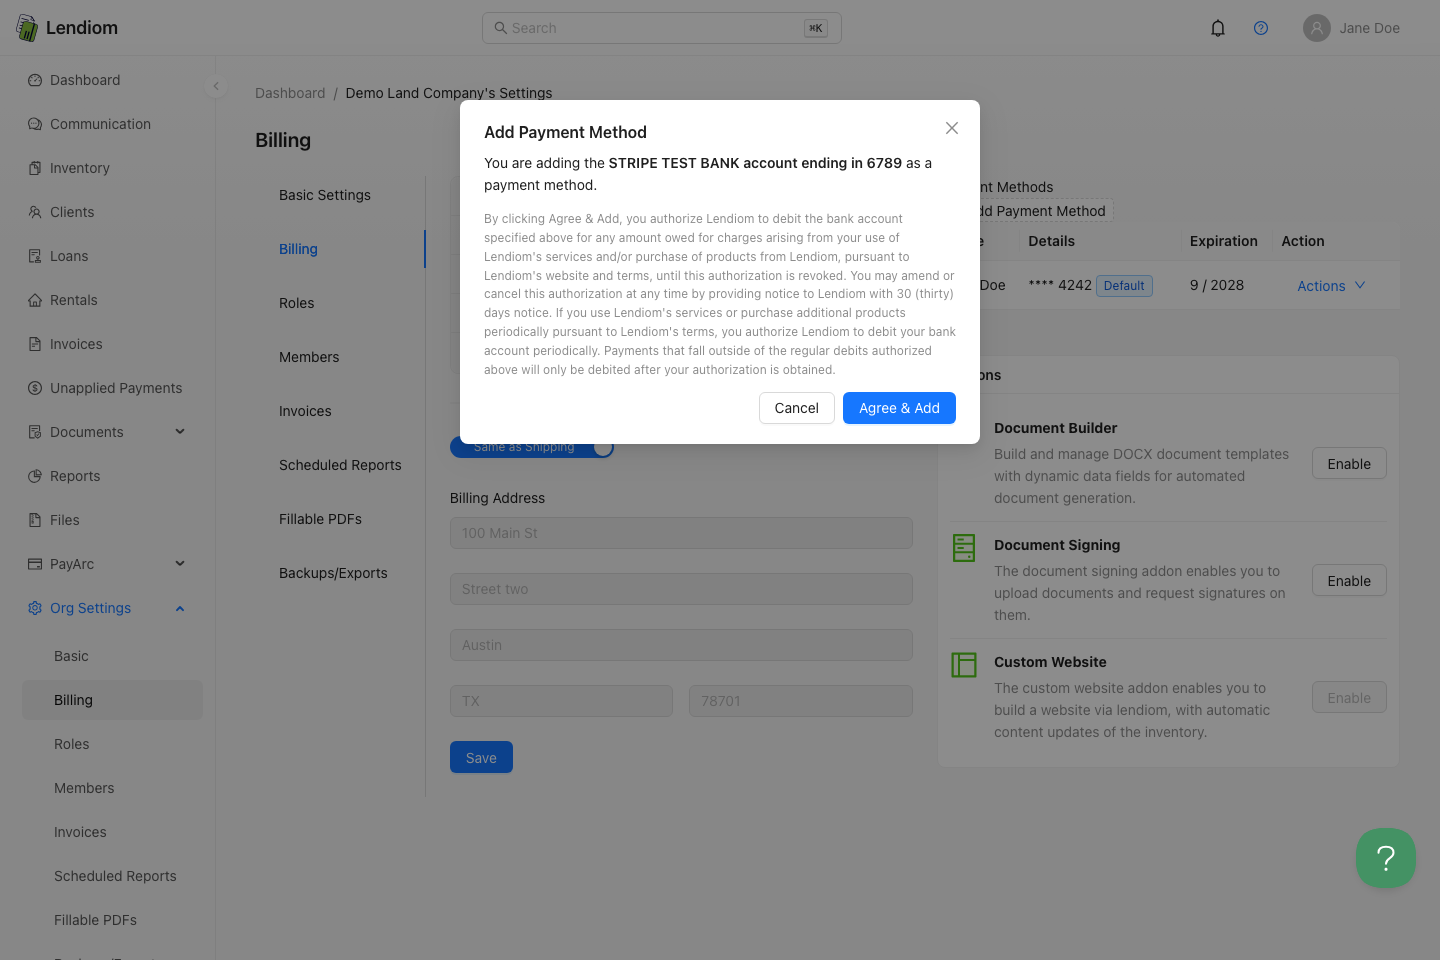This screenshot has width=1440, height=960.
Task: Click the Expiration column header
Action: 1224,241
